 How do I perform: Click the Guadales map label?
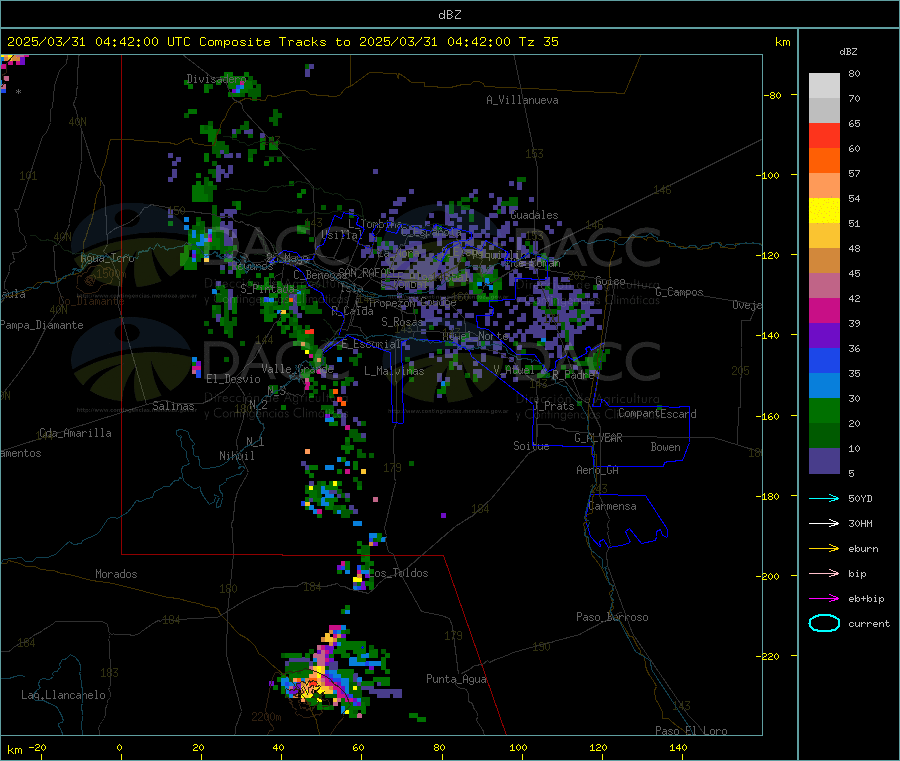coord(534,215)
